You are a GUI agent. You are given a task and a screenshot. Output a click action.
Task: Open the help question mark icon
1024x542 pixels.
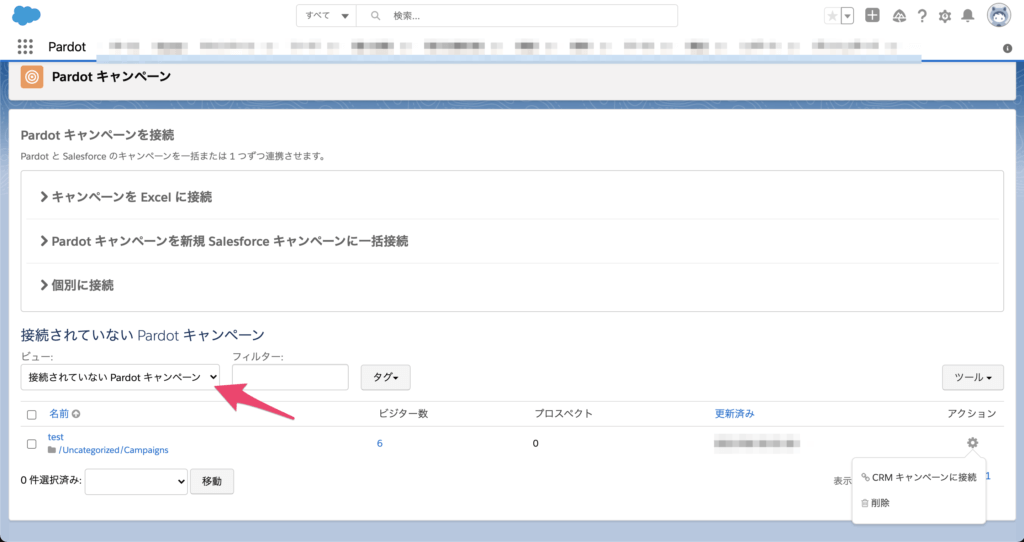click(922, 16)
